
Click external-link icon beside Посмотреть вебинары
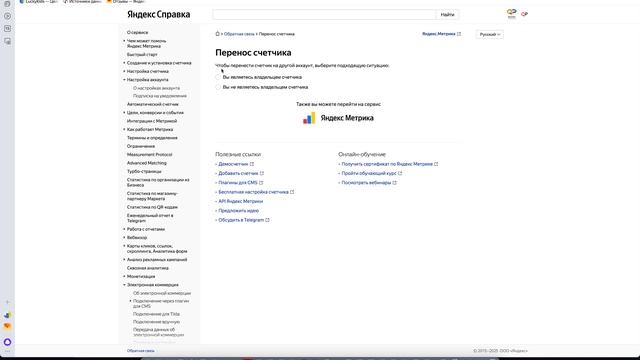[x=395, y=183]
